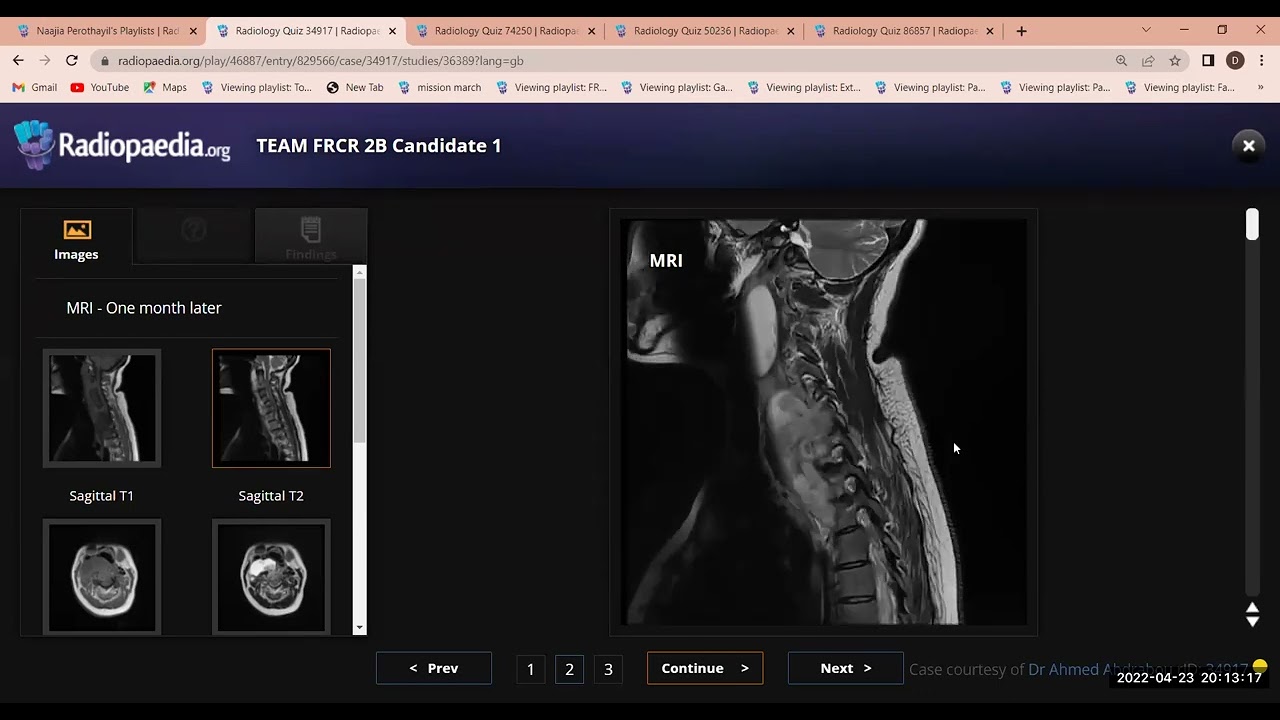Bookmark this page with the star
1280x720 pixels.
point(1175,61)
